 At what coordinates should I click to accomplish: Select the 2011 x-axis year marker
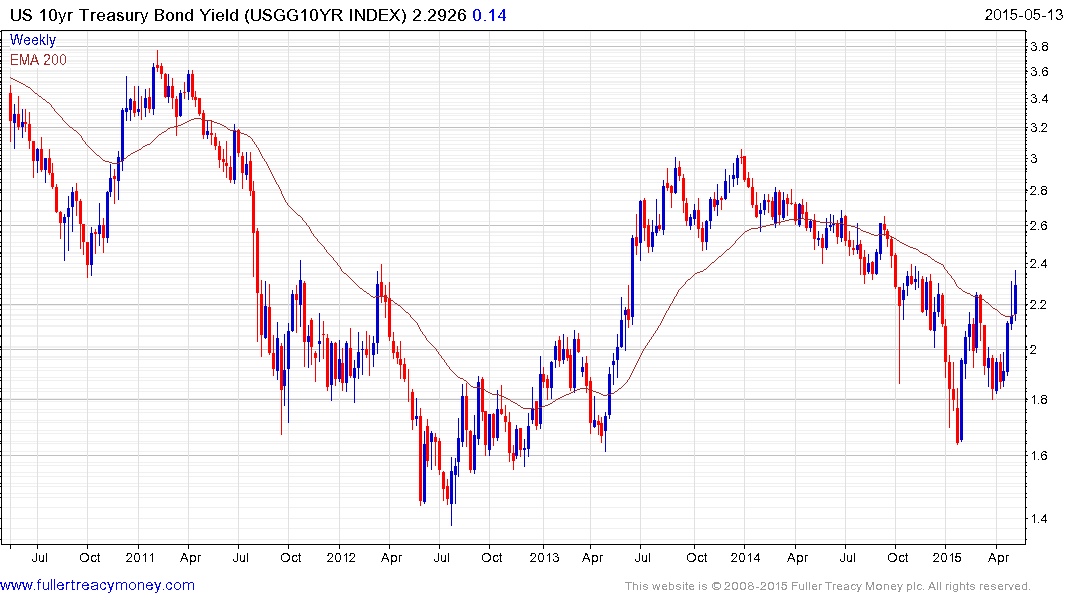(x=140, y=557)
